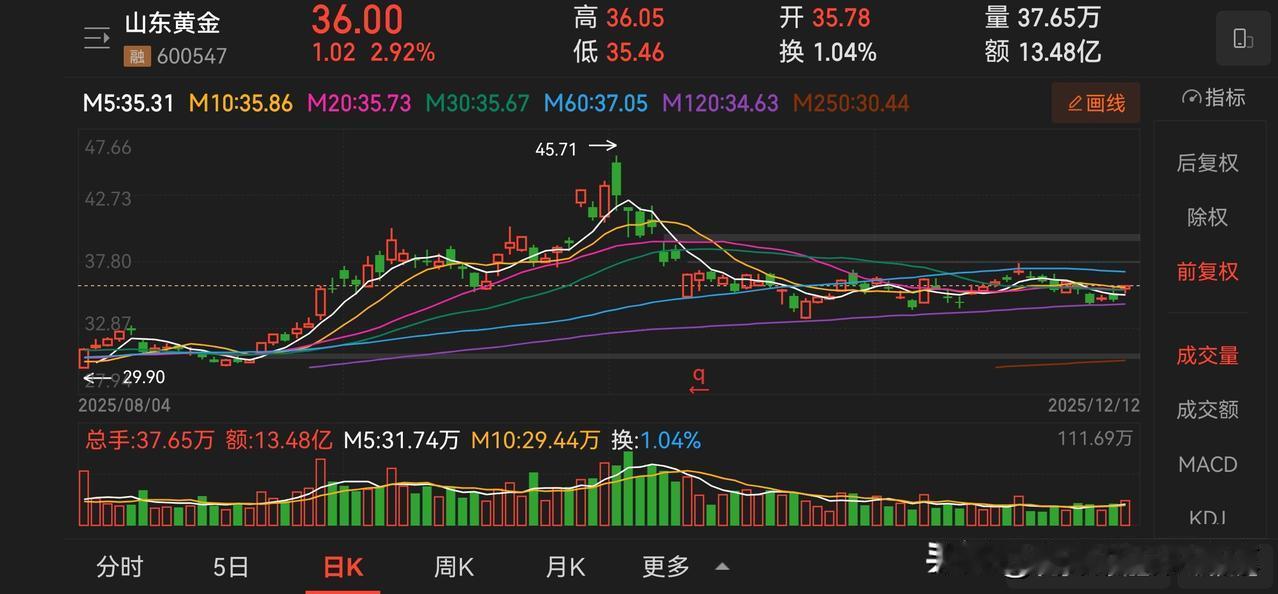Open the stock list menu icon
This screenshot has height=594, width=1278.
[97, 39]
